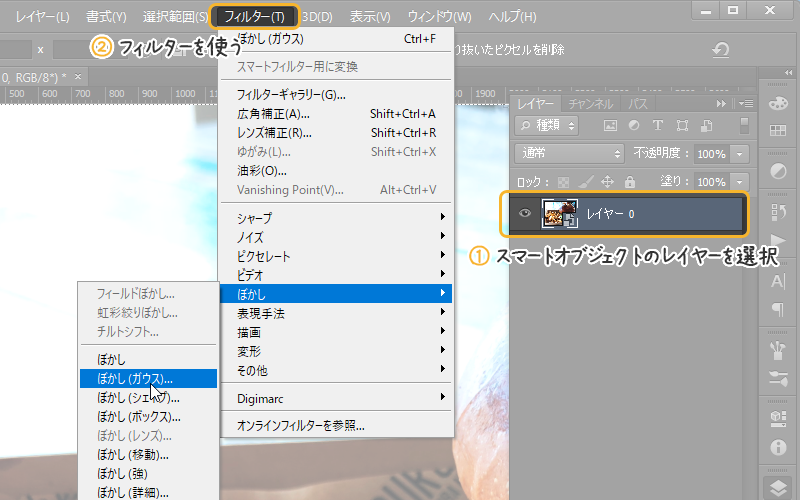Screen dimensions: 800x500
Task: Choose ぼかし (移動)... motion blur
Action: [148, 454]
